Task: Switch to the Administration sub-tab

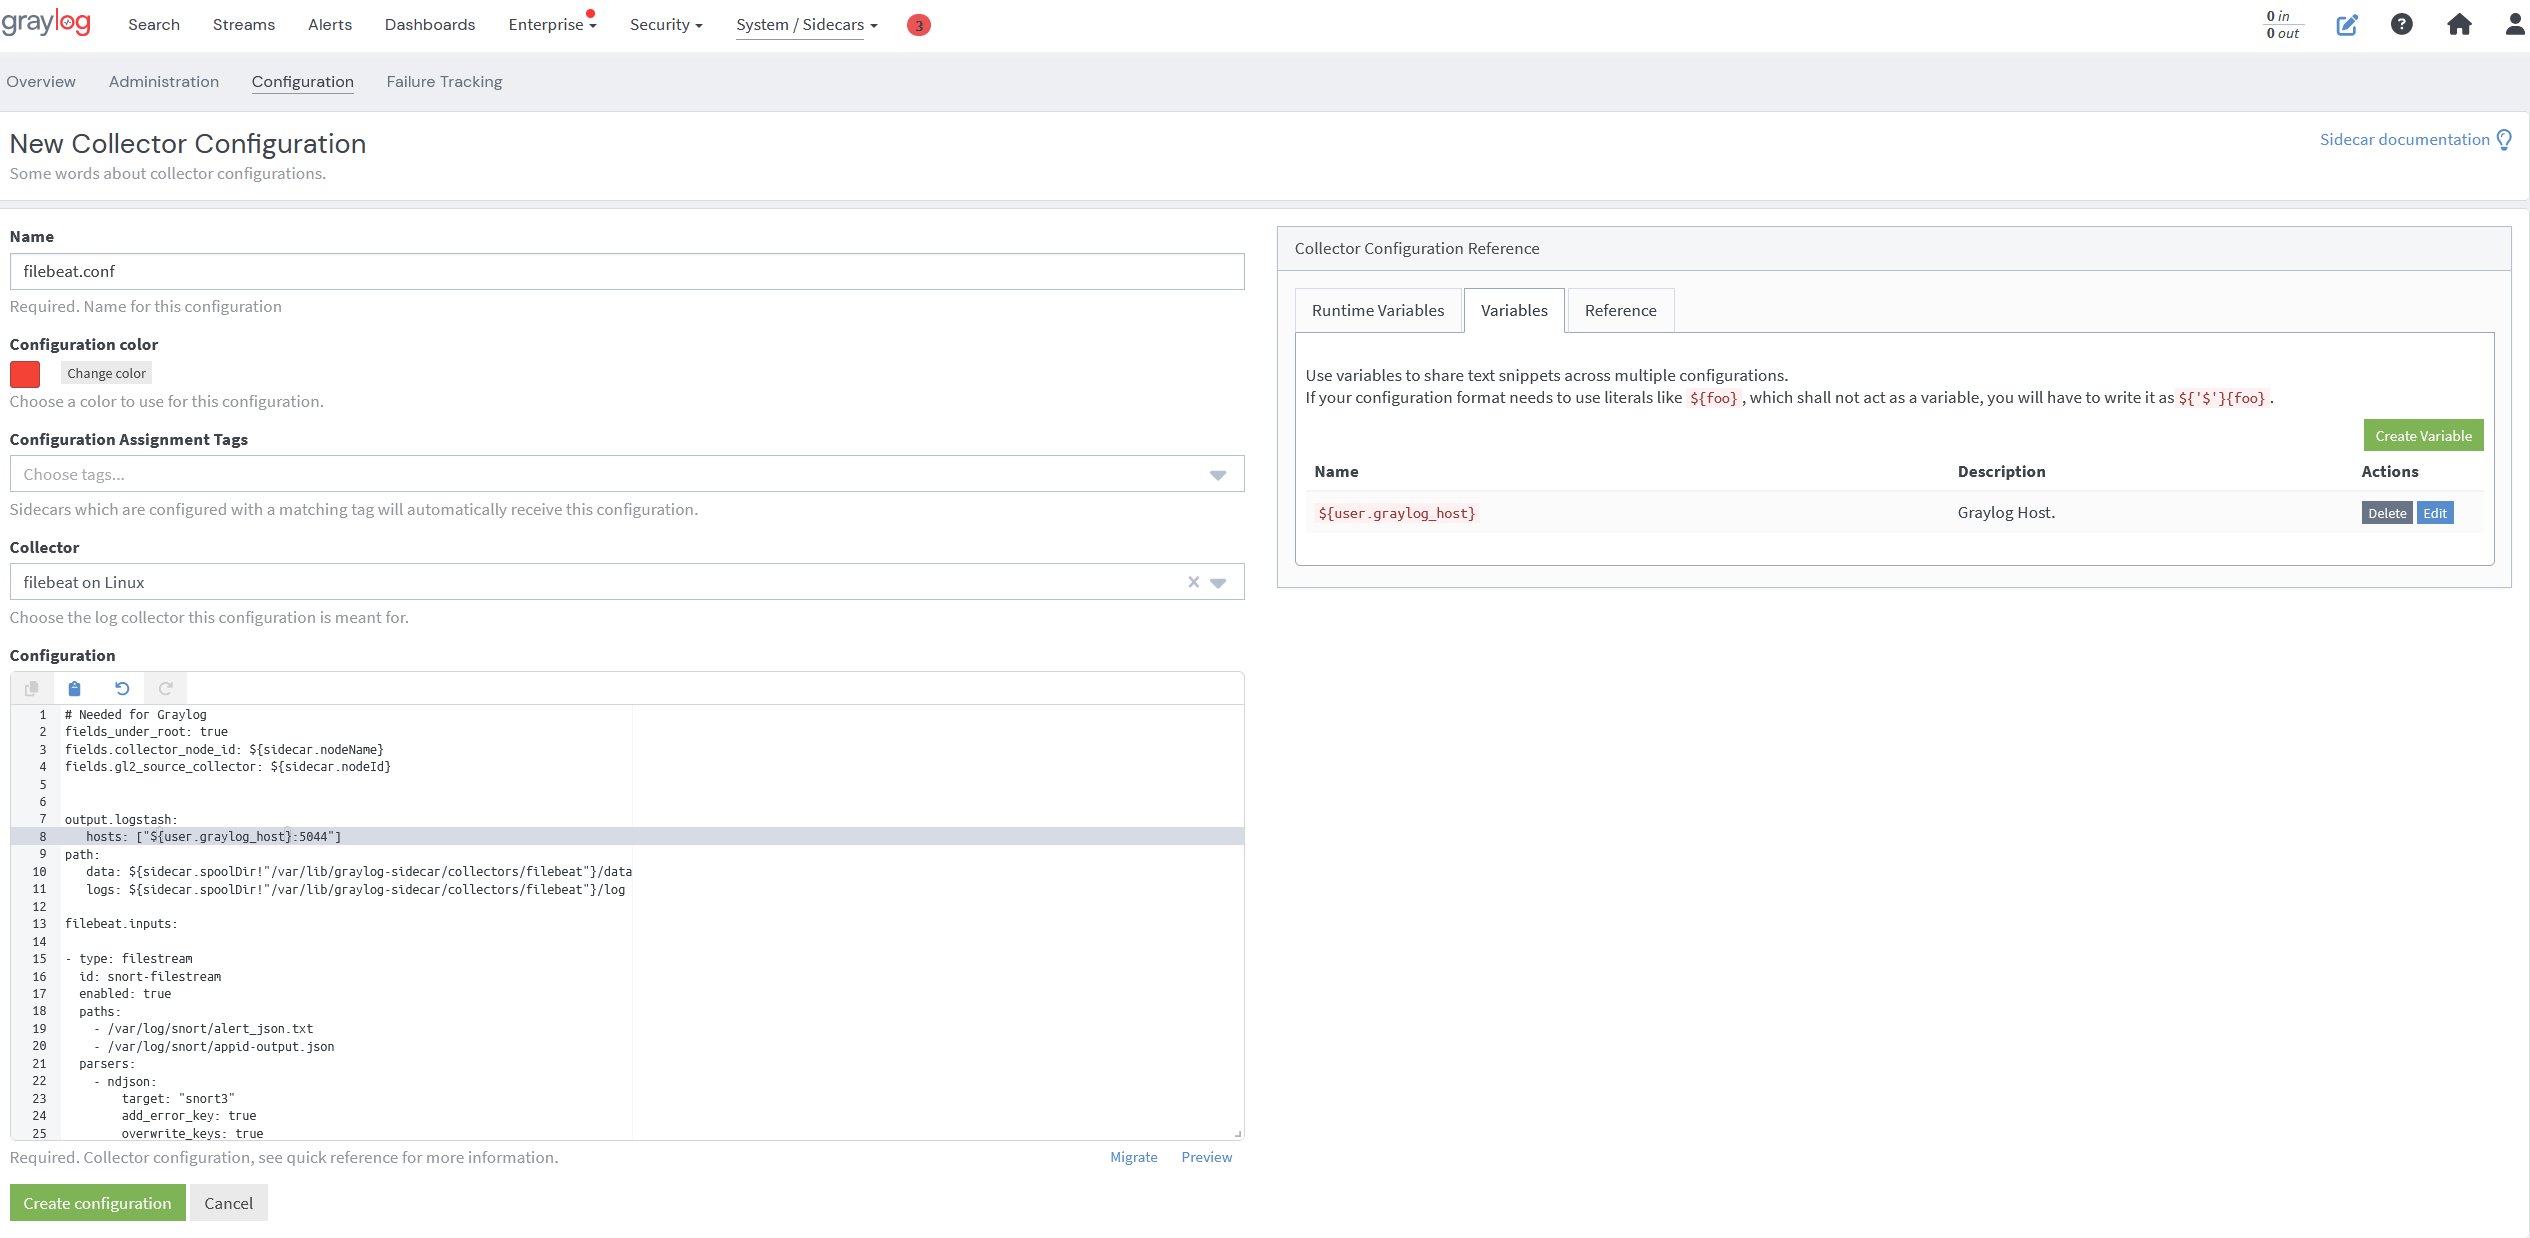Action: click(164, 82)
